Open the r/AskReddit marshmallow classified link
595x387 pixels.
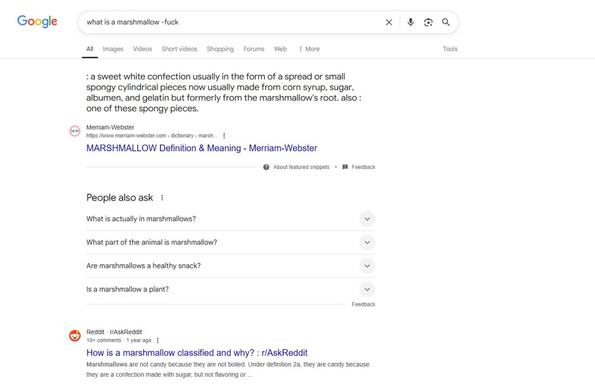click(197, 353)
